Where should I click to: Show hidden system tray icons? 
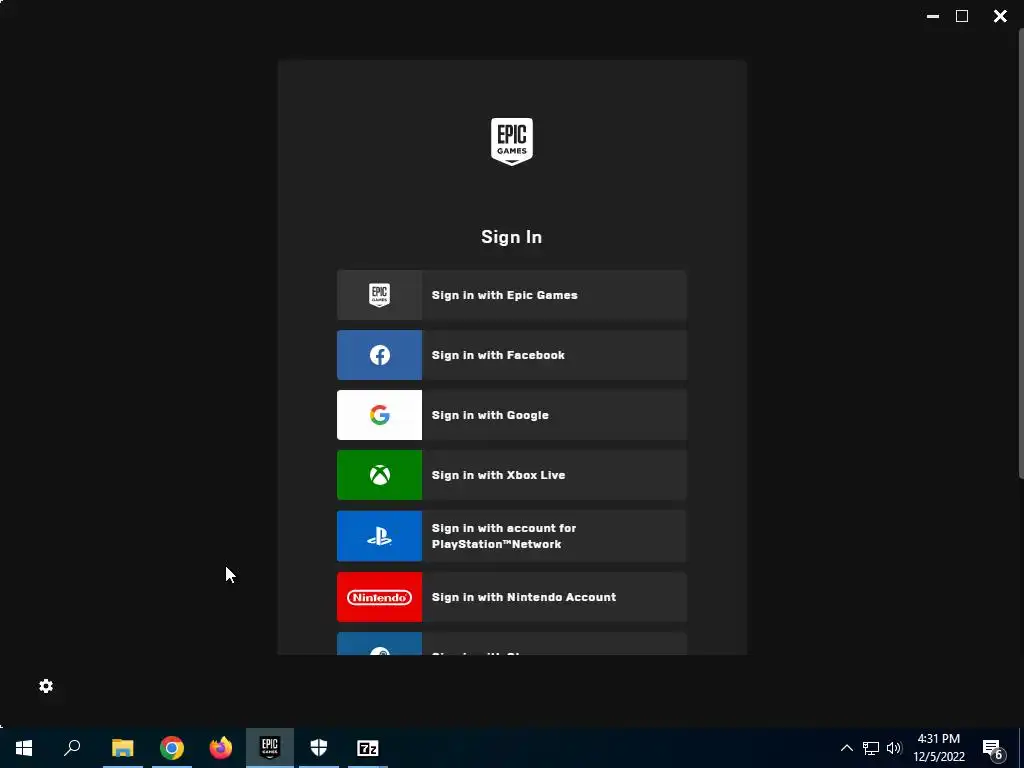point(846,748)
